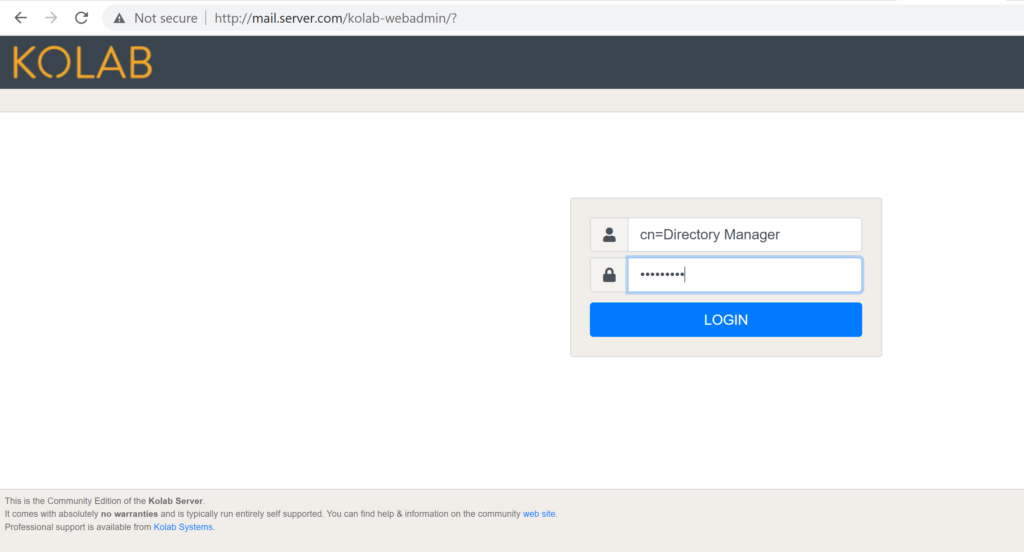
Task: Click the browser forward arrow
Action: [x=51, y=18]
